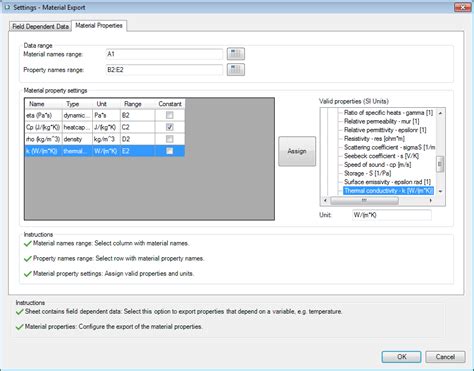Toggle Constant checkbox for rho (kg/m^3) row
The width and height of the screenshot is (474, 371).
pos(170,139)
